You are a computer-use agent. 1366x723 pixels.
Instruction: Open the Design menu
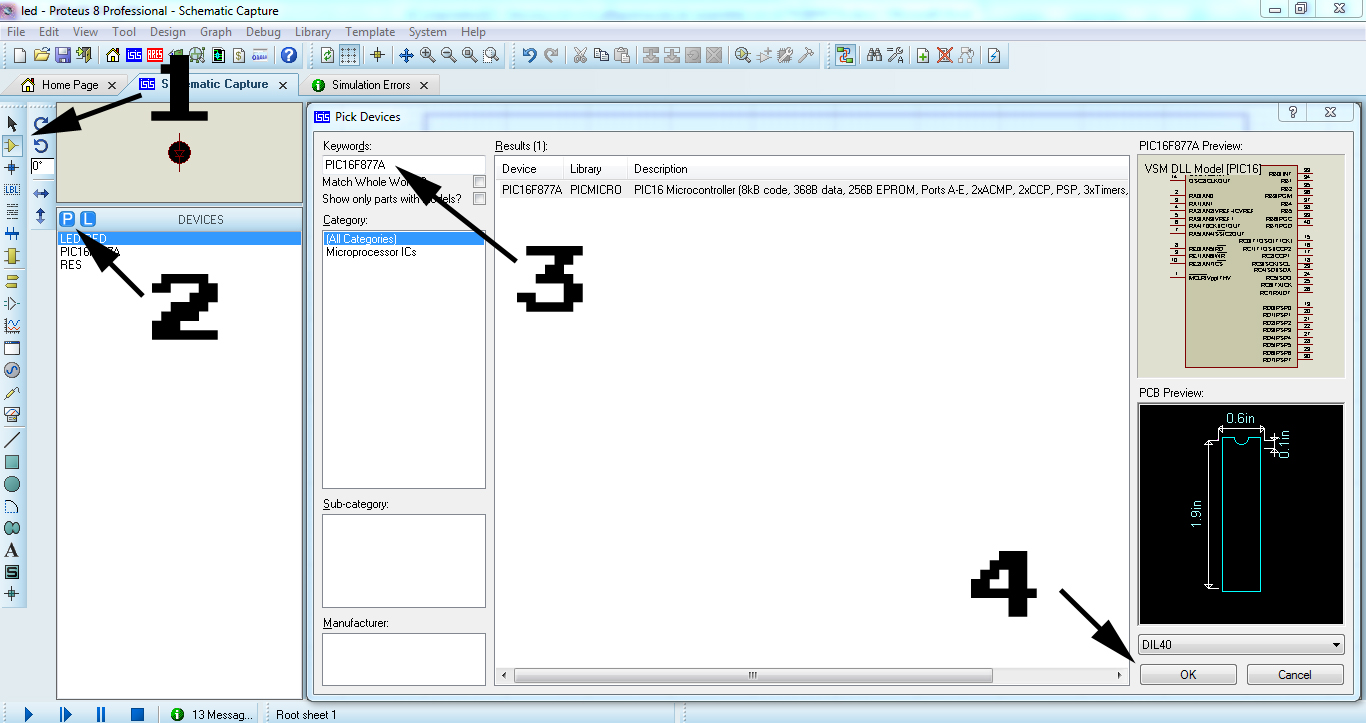168,32
